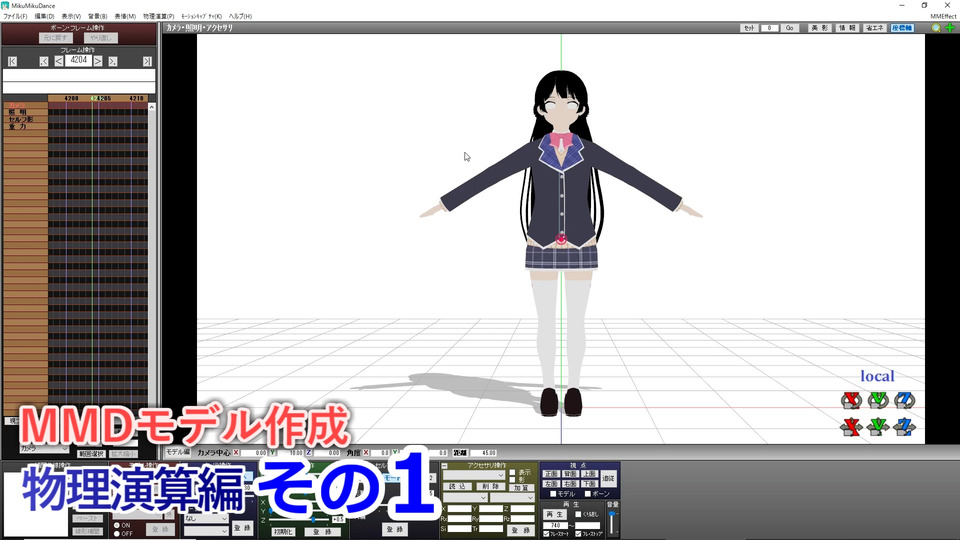This screenshot has width=960, height=540.
Task: Step forward one frame
Action: click(x=98, y=61)
